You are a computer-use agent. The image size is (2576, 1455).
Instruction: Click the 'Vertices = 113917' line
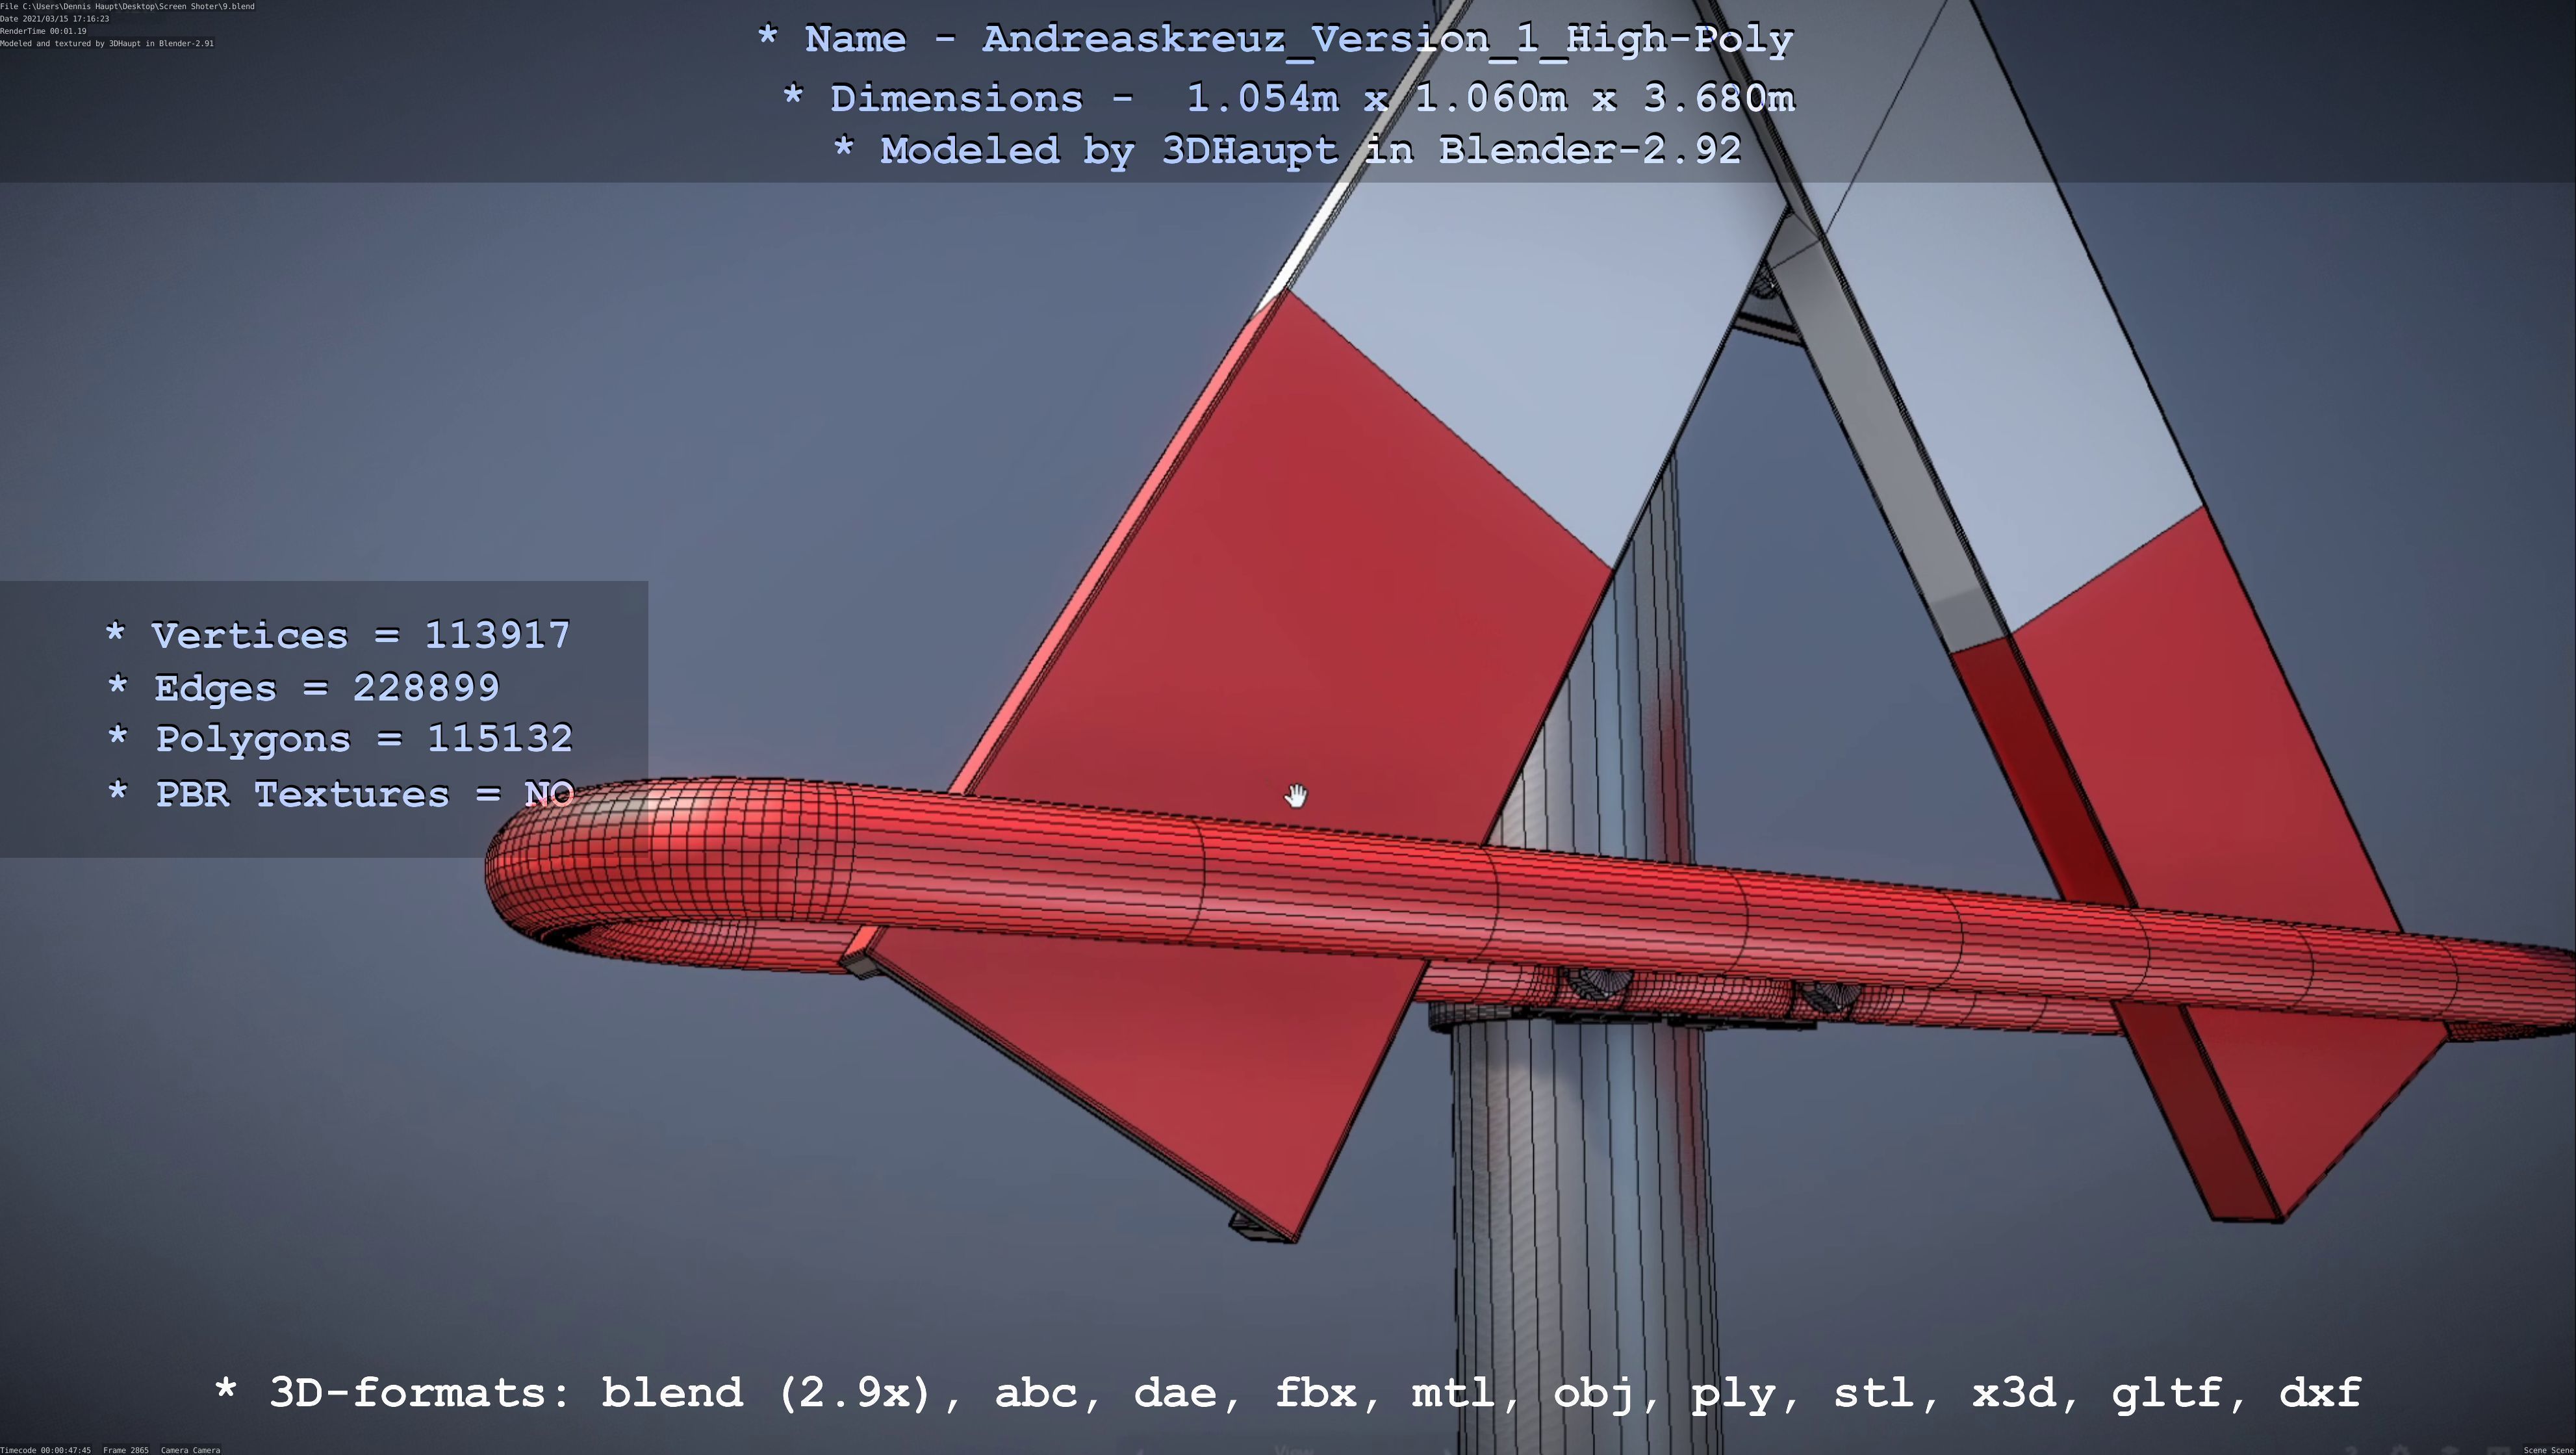click(x=338, y=635)
